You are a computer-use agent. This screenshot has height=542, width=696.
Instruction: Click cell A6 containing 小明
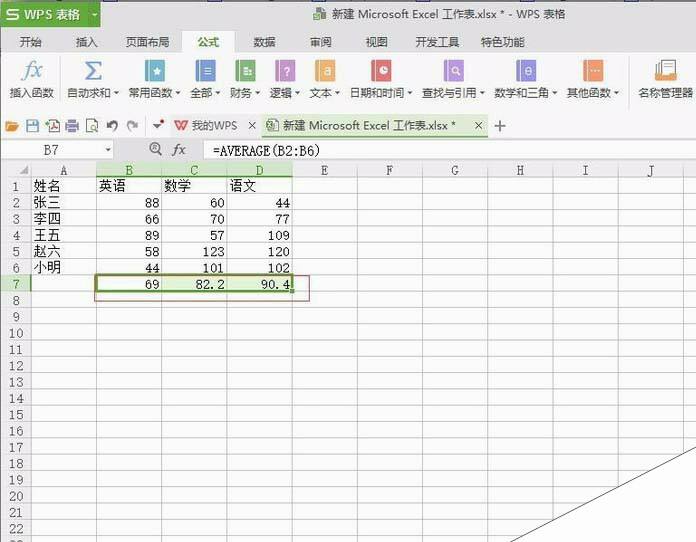63,268
